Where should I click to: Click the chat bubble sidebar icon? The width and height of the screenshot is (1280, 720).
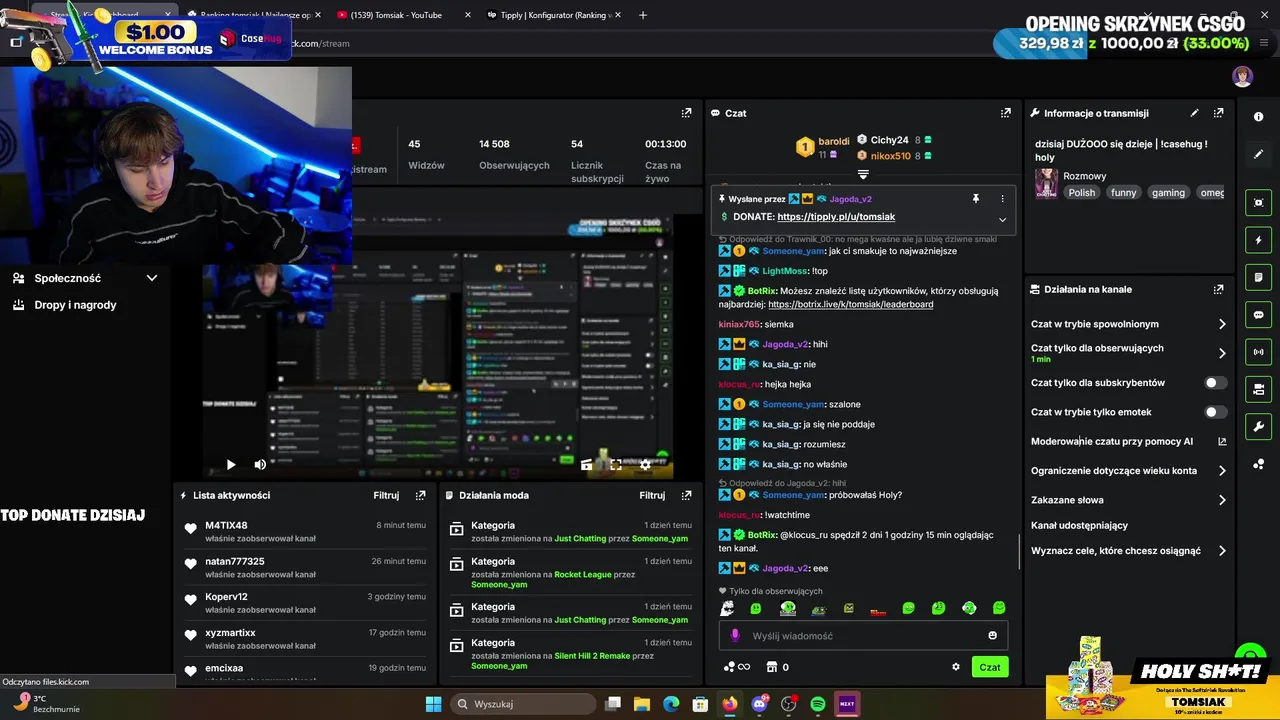(x=1258, y=315)
